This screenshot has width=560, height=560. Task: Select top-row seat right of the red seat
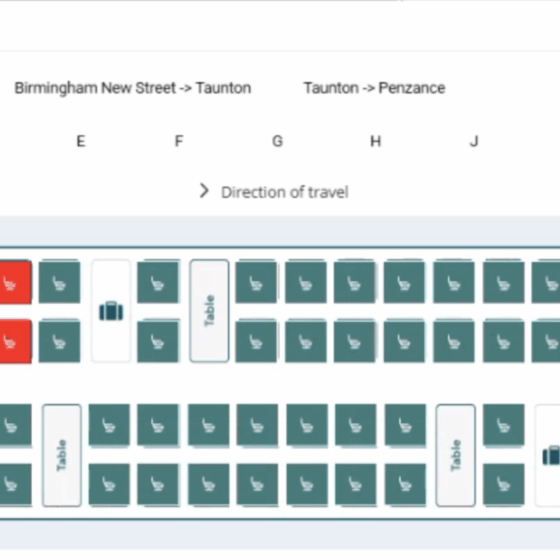59,282
